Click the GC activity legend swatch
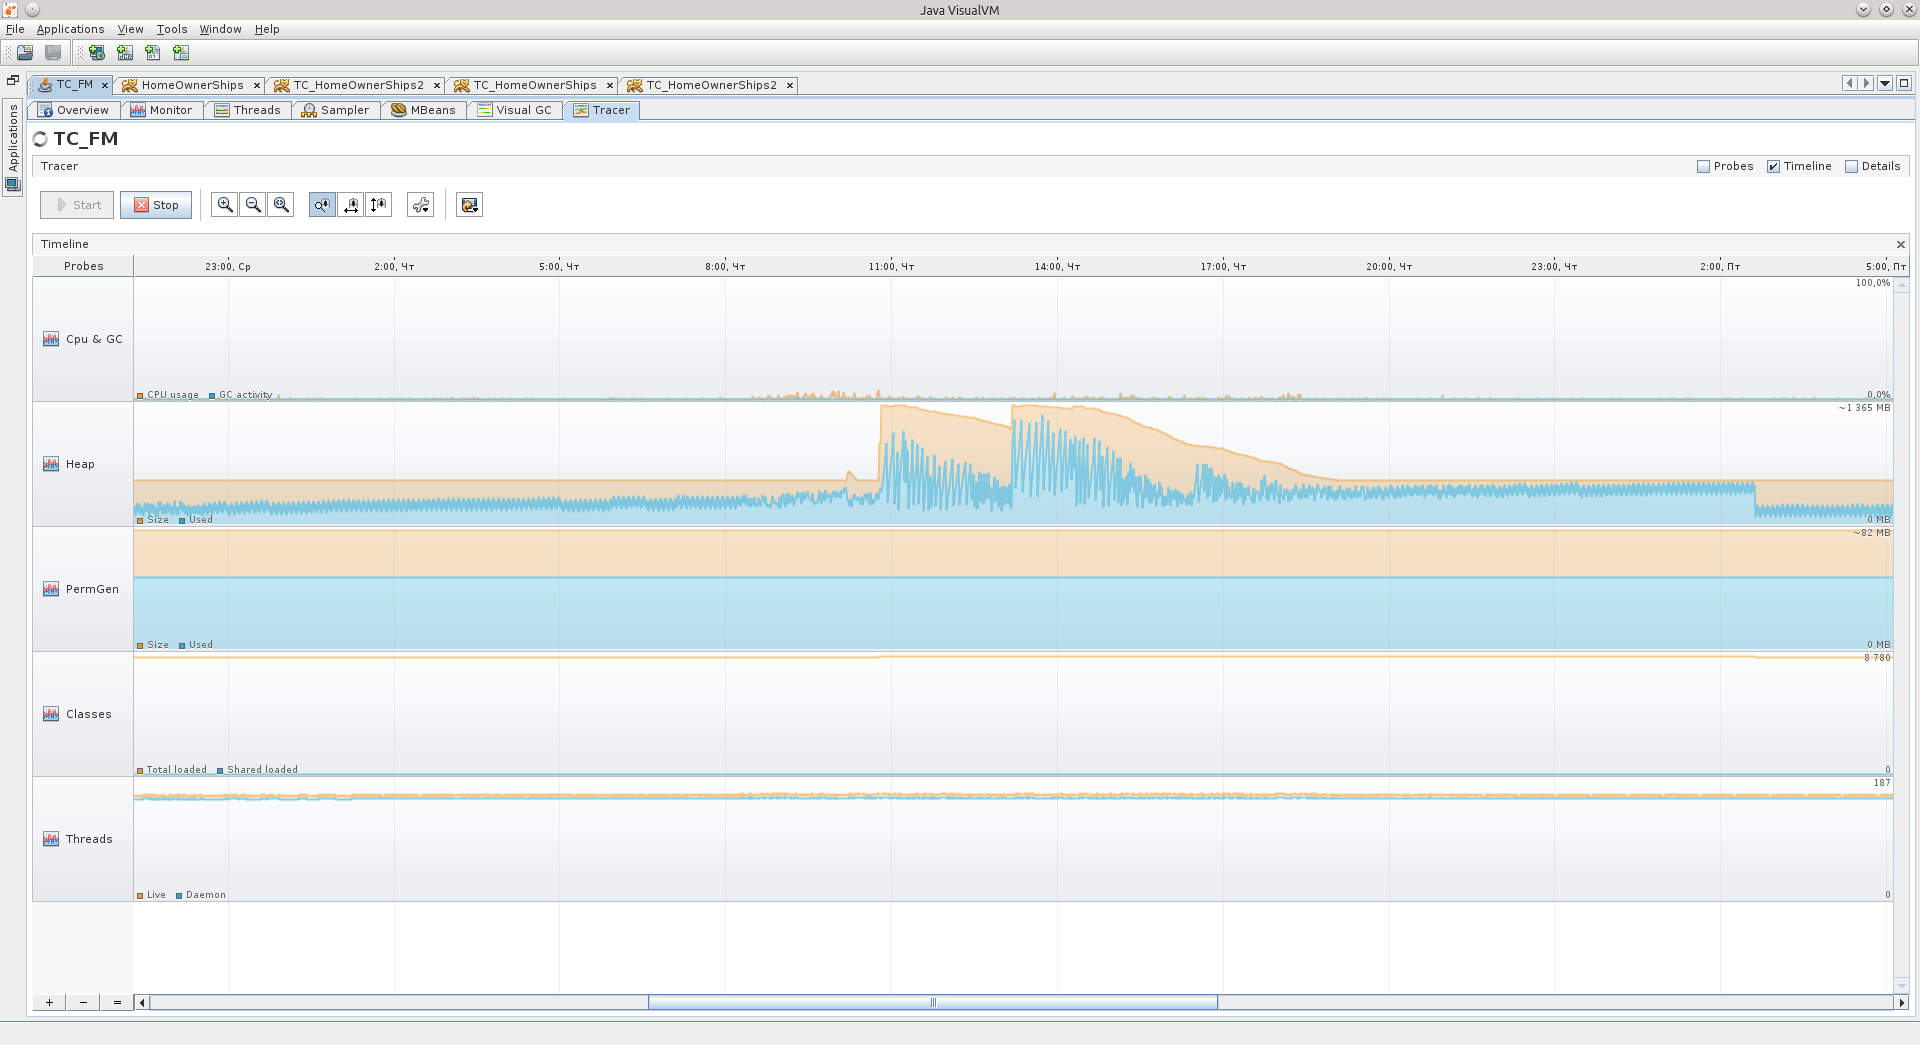Image resolution: width=1920 pixels, height=1045 pixels. coord(212,396)
